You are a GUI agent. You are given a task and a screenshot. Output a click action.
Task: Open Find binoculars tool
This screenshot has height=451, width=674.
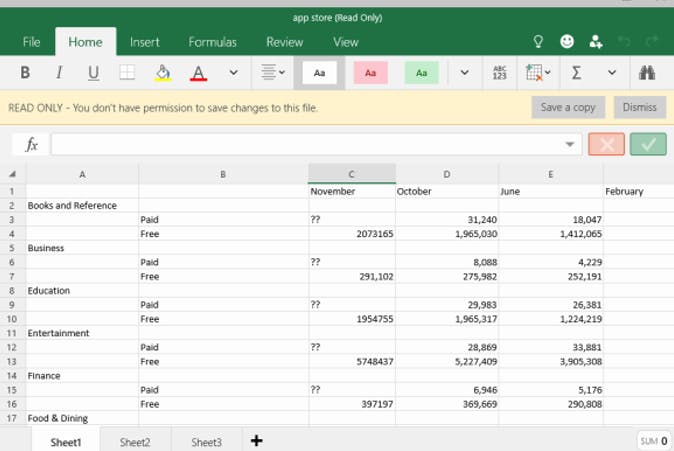tap(646, 73)
